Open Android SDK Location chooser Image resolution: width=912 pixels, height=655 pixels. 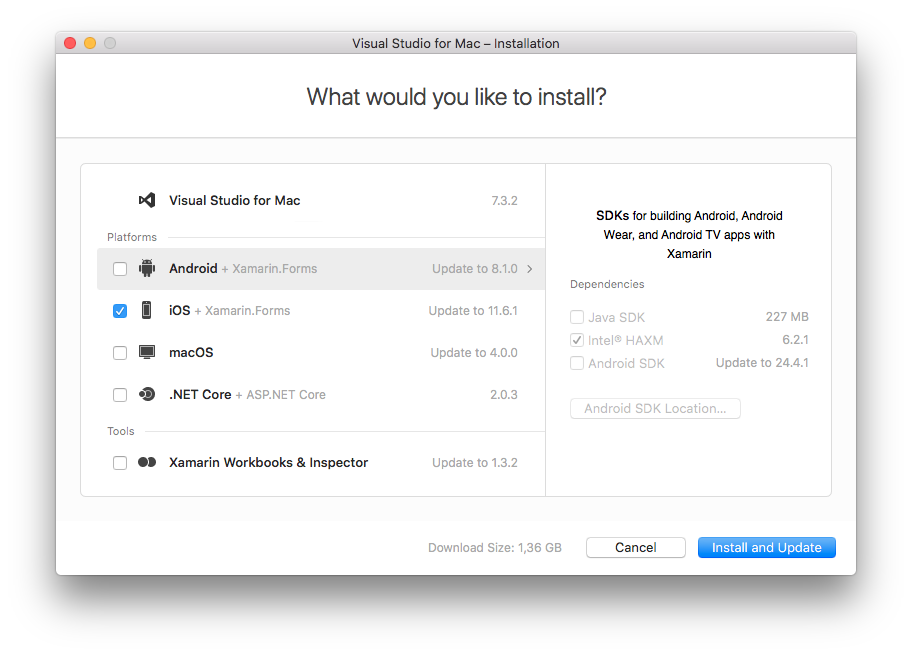(655, 408)
